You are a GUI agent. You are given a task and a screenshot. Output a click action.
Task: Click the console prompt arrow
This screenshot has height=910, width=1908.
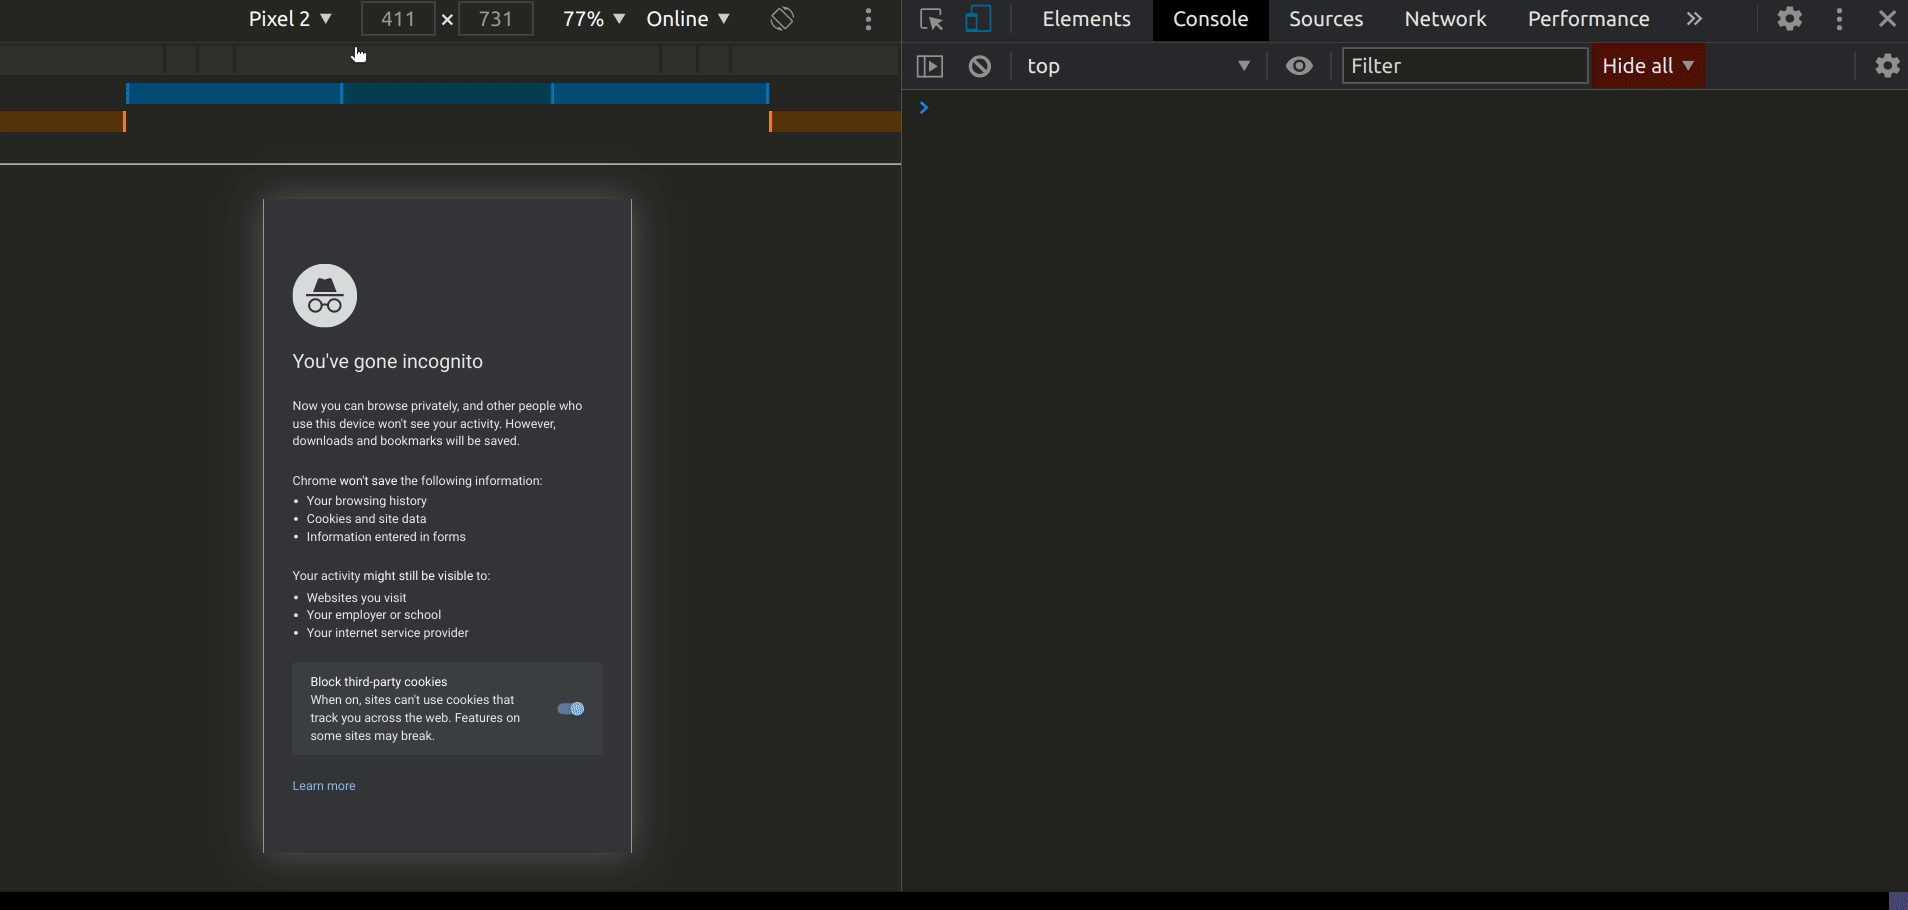[924, 108]
